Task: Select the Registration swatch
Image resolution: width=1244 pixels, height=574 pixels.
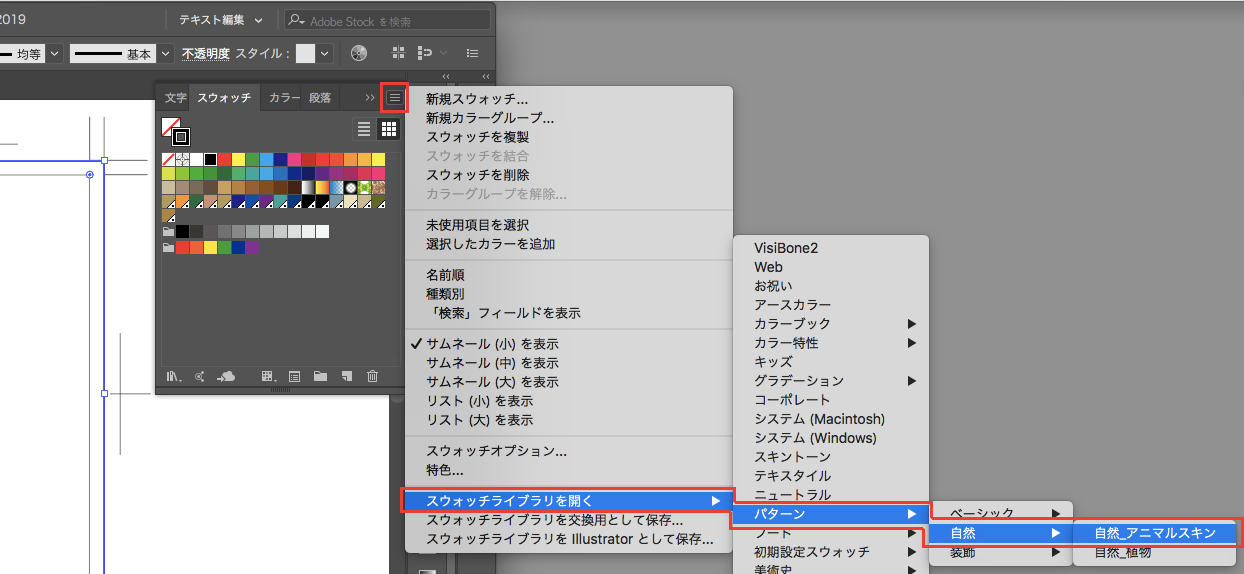Action: [x=182, y=159]
